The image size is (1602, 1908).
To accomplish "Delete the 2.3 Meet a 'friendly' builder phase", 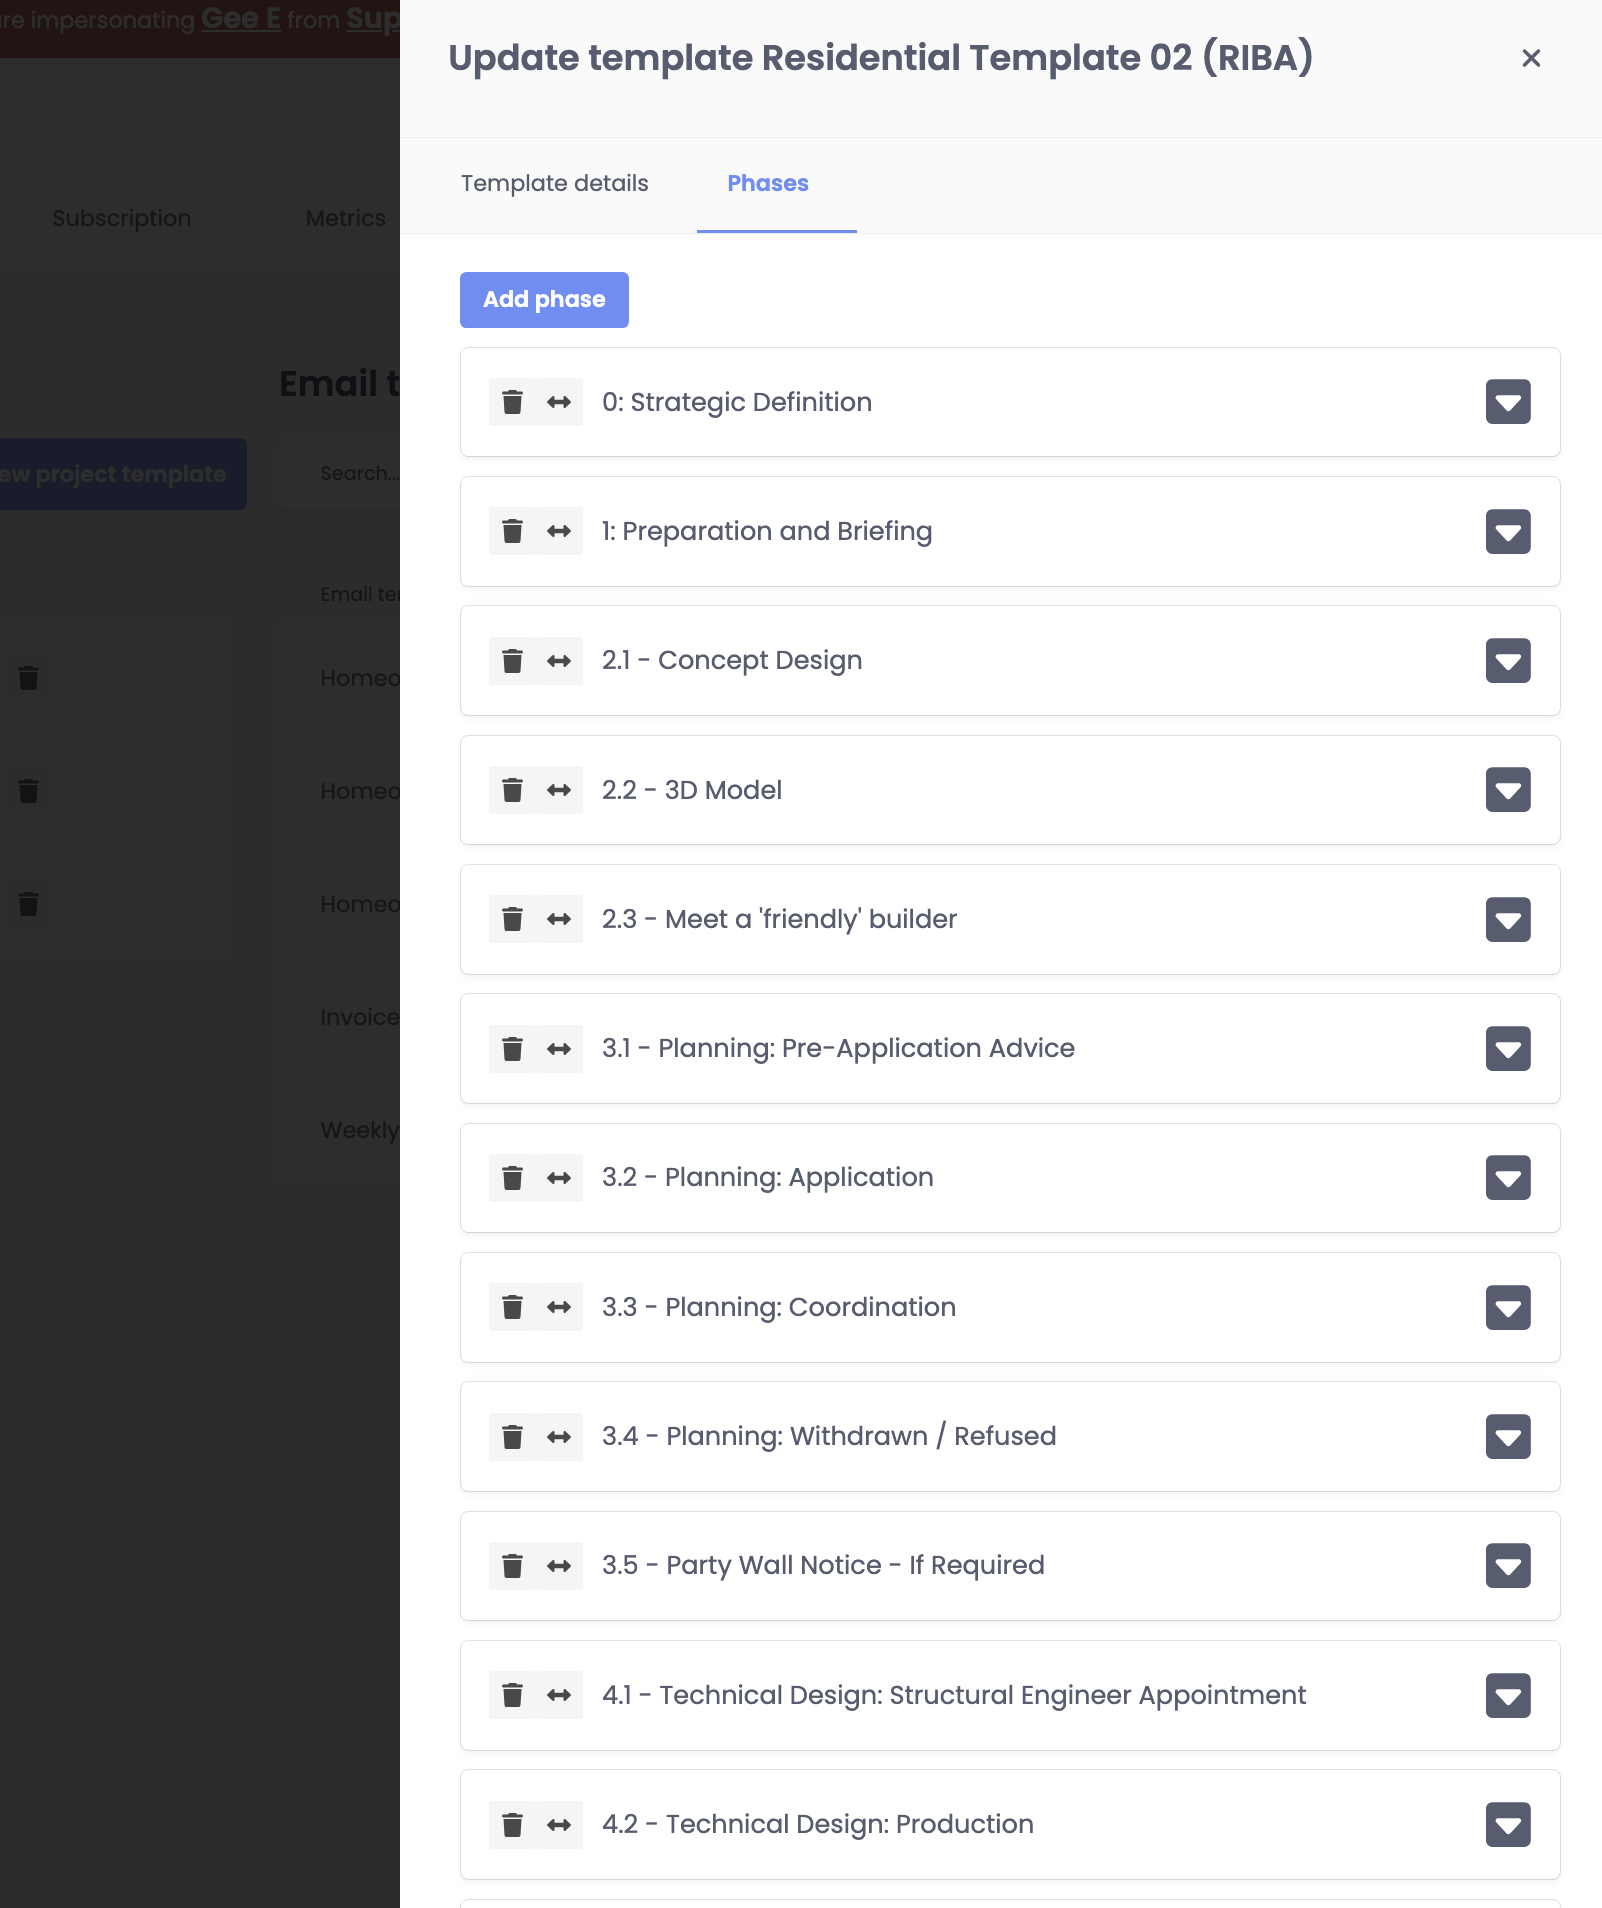I will [512, 919].
